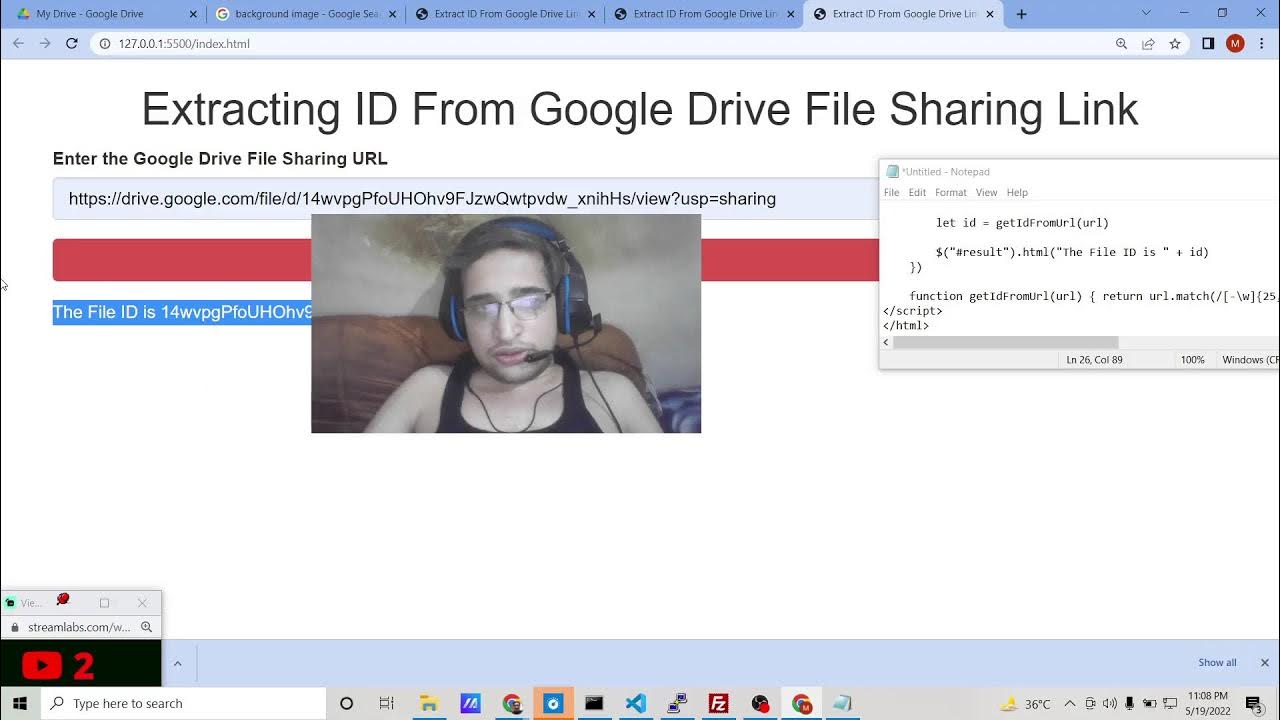Open Chrome side panel

coord(1208,44)
